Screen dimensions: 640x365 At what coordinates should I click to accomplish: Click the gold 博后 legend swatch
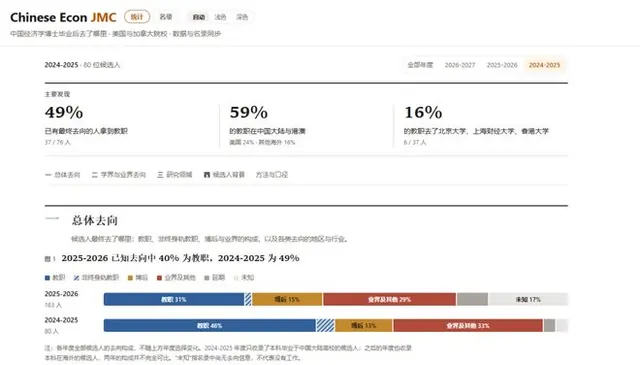coord(130,278)
